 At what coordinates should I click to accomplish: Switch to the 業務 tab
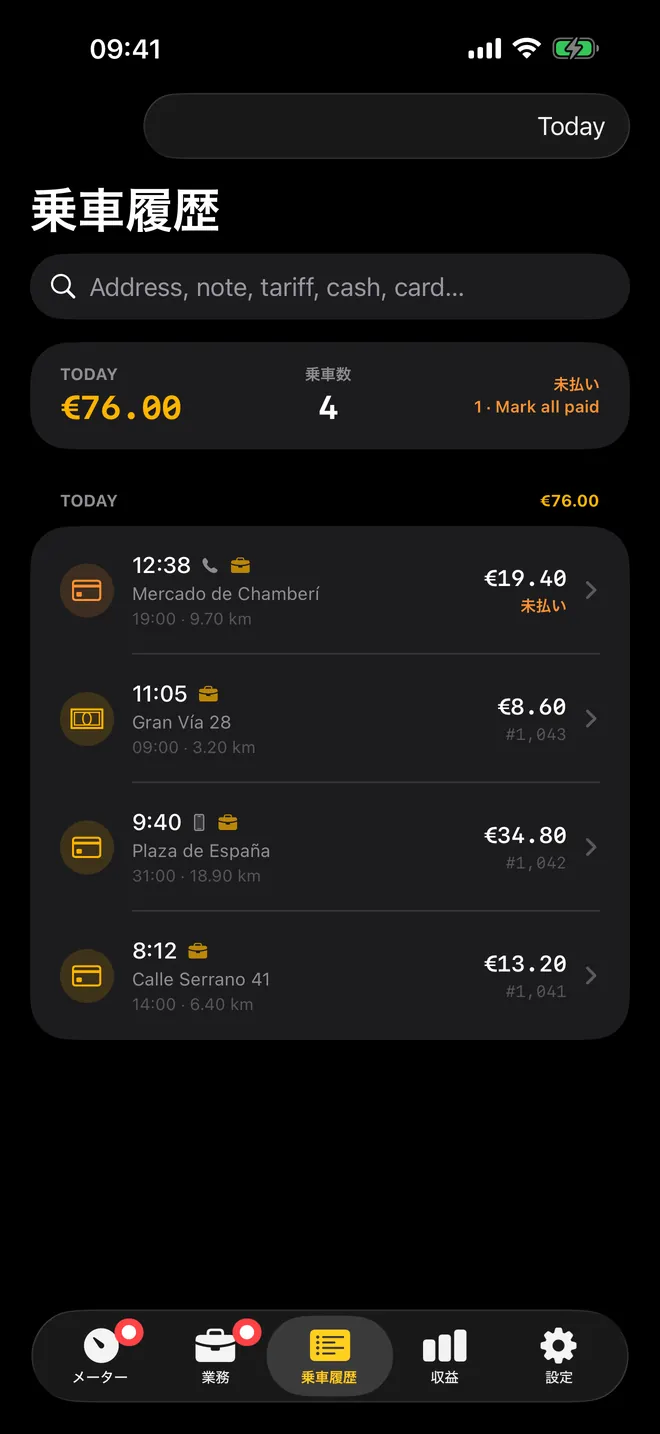coord(215,1356)
